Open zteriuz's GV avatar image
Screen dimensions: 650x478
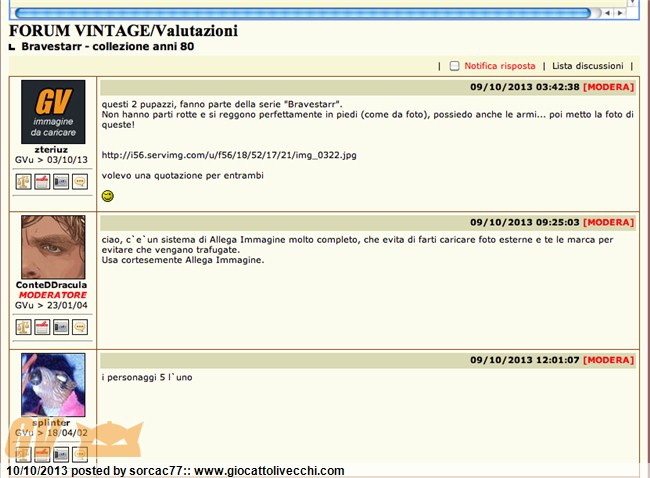[x=53, y=112]
